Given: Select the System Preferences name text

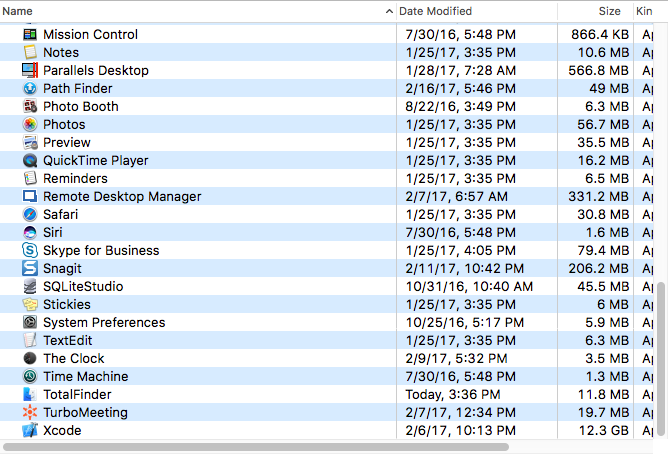Looking at the screenshot, I should click(x=104, y=322).
